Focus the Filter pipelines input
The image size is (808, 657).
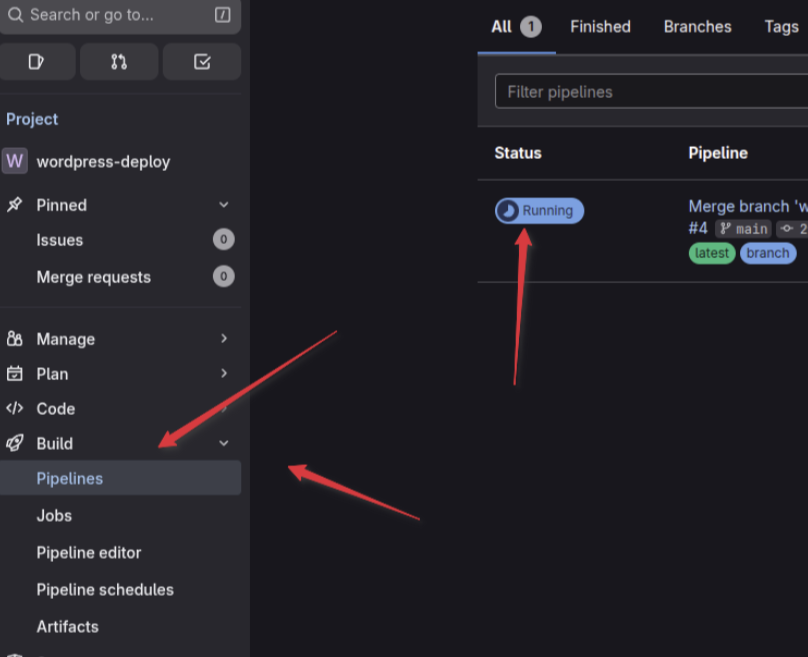651,92
